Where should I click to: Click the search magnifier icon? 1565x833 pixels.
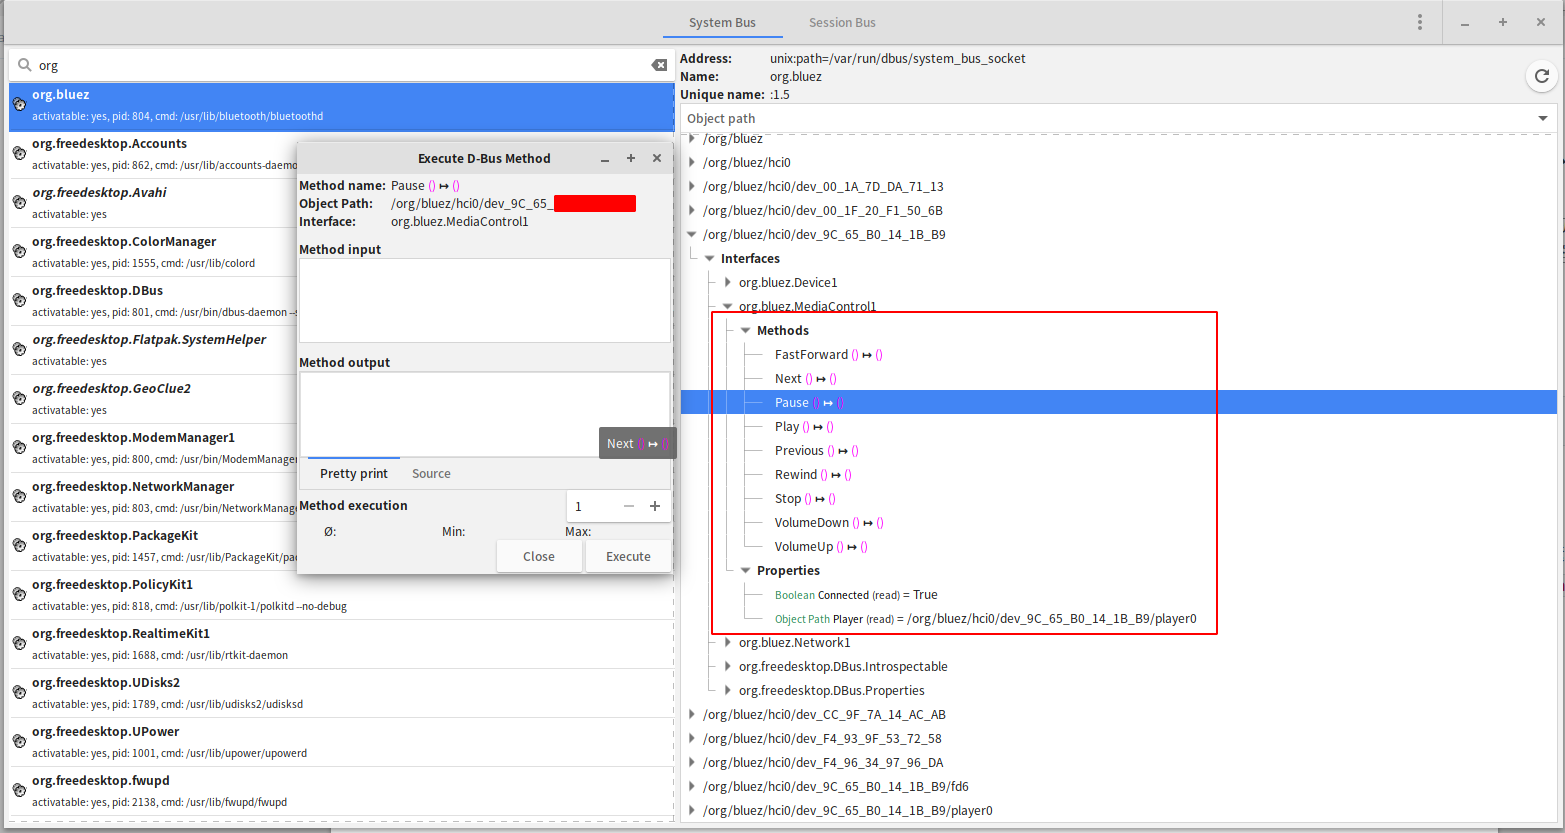[25, 64]
